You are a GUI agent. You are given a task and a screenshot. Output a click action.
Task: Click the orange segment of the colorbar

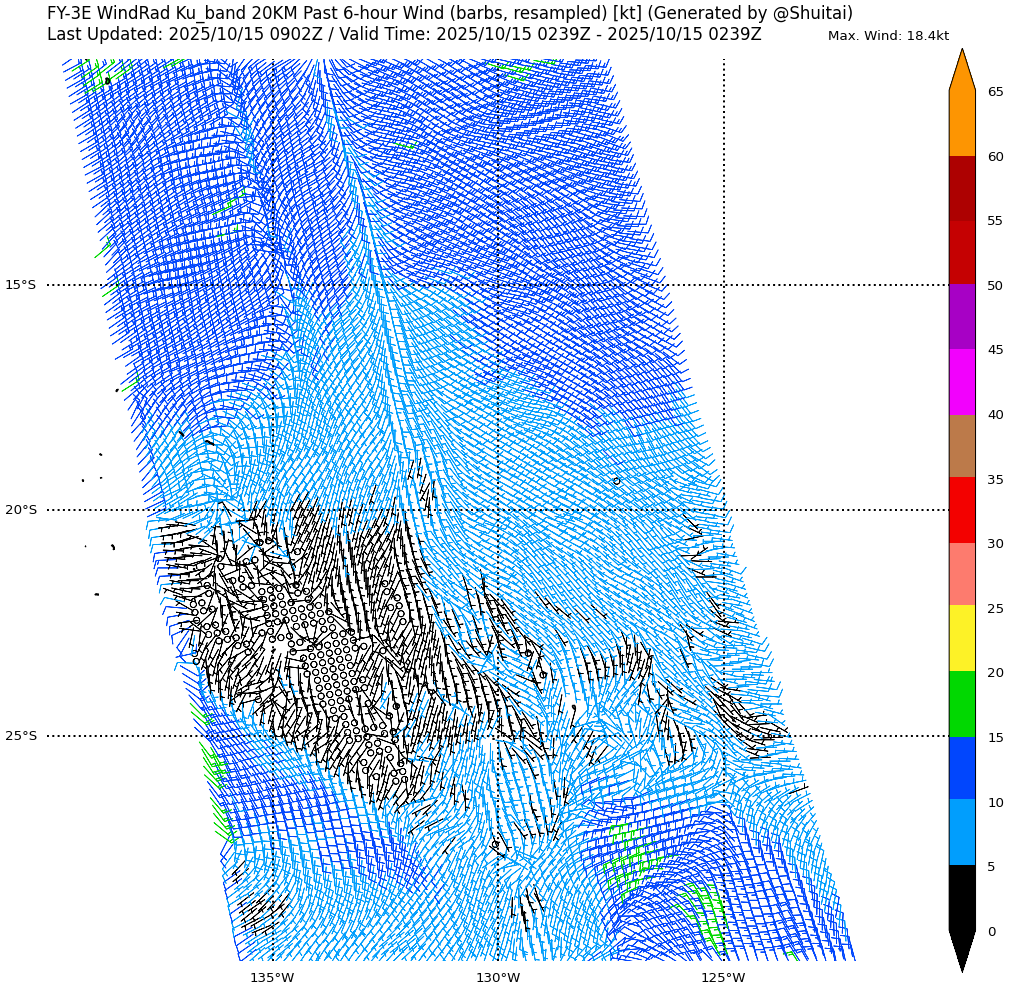tap(961, 122)
